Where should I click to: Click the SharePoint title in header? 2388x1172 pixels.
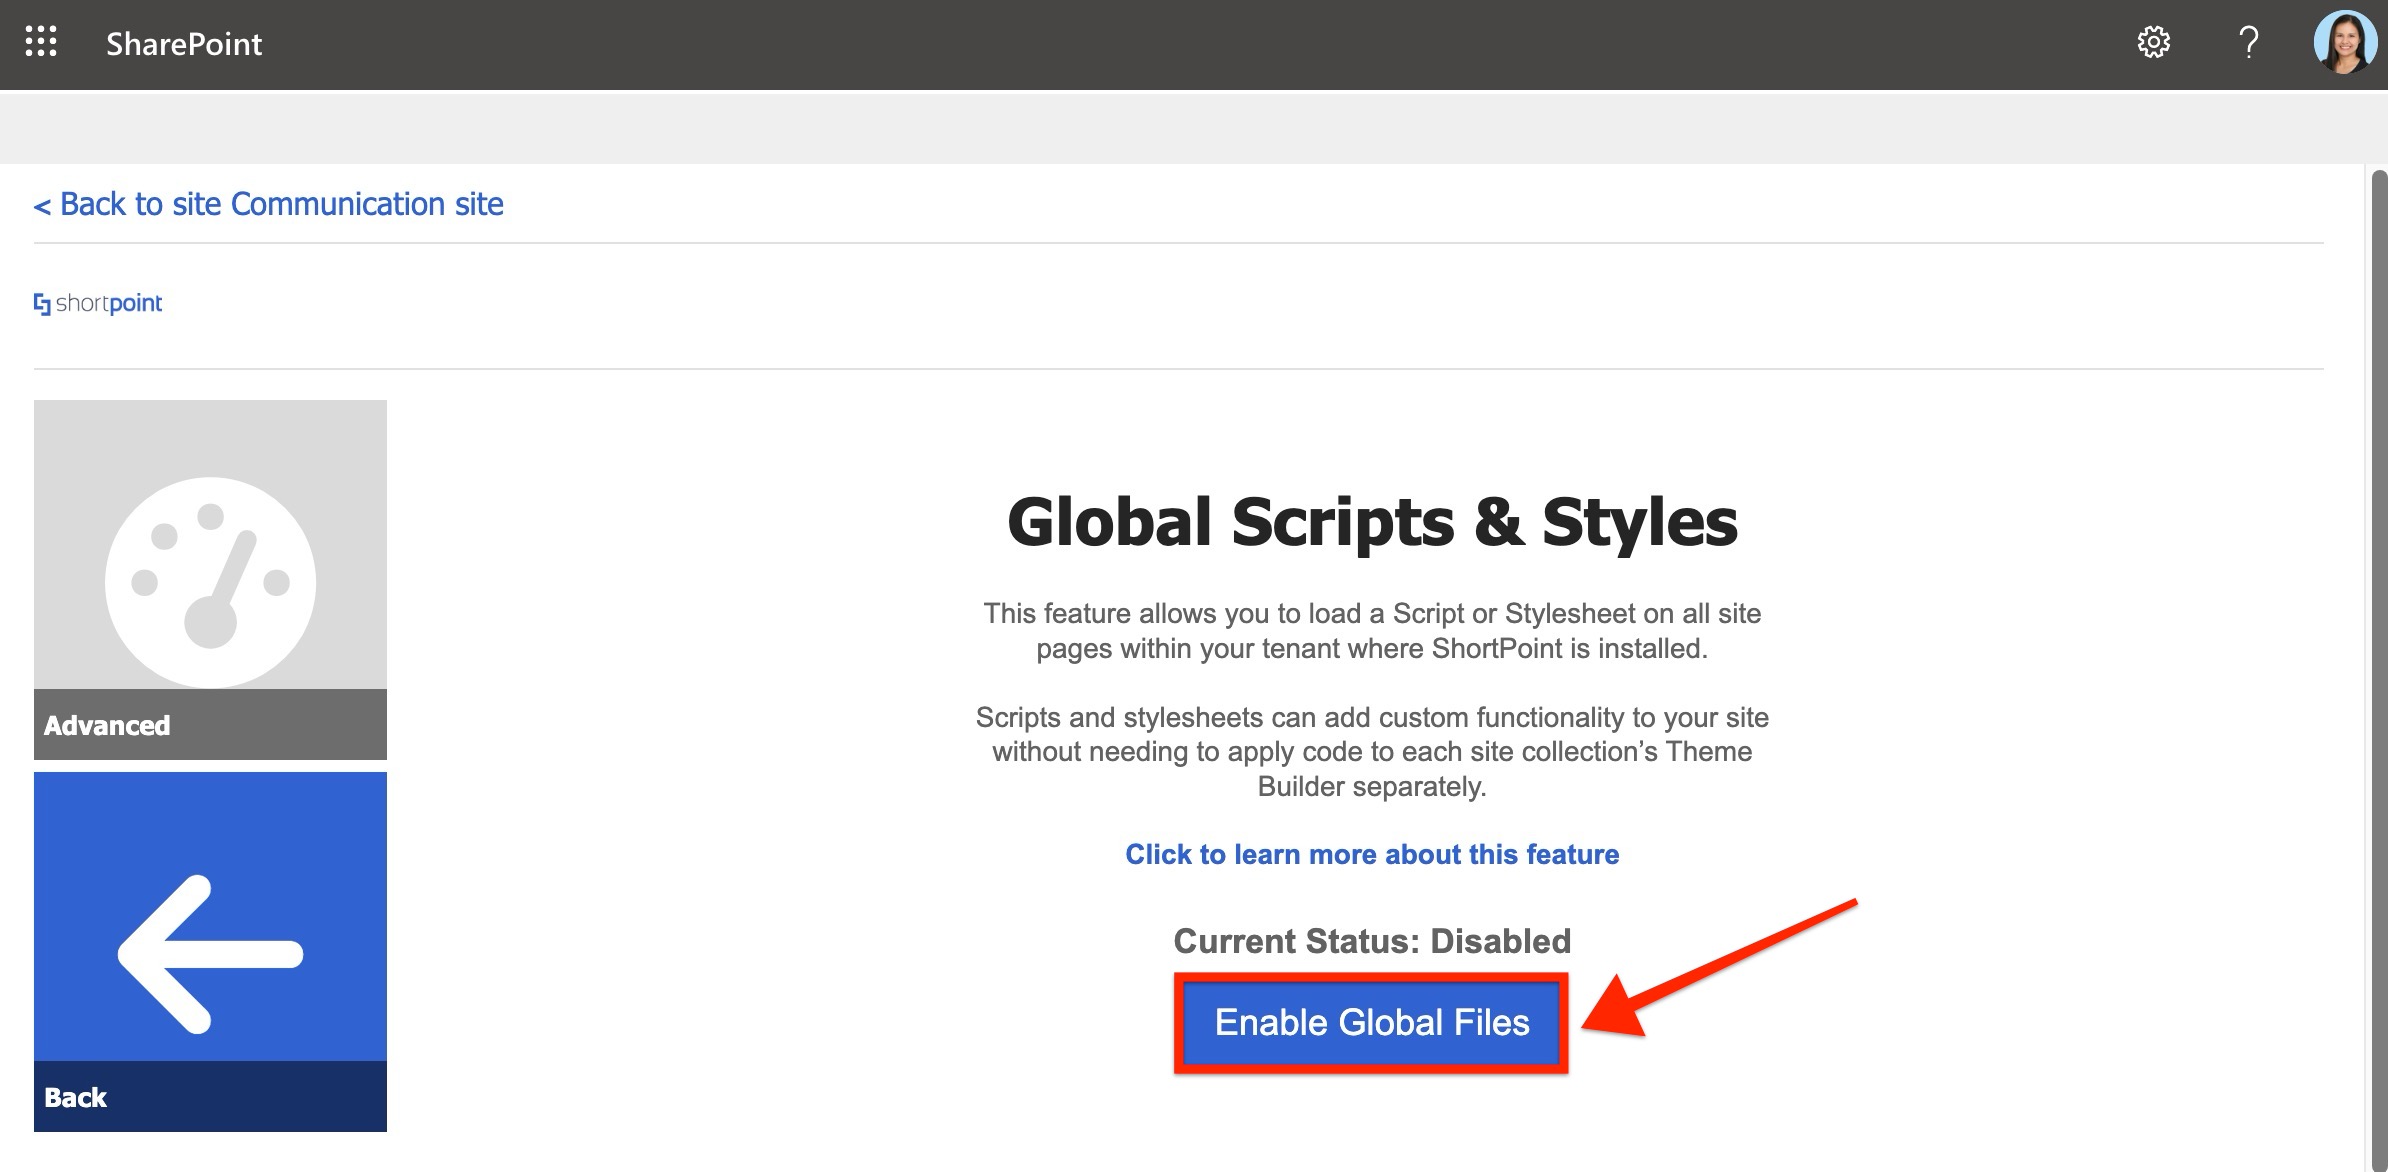click(x=184, y=44)
